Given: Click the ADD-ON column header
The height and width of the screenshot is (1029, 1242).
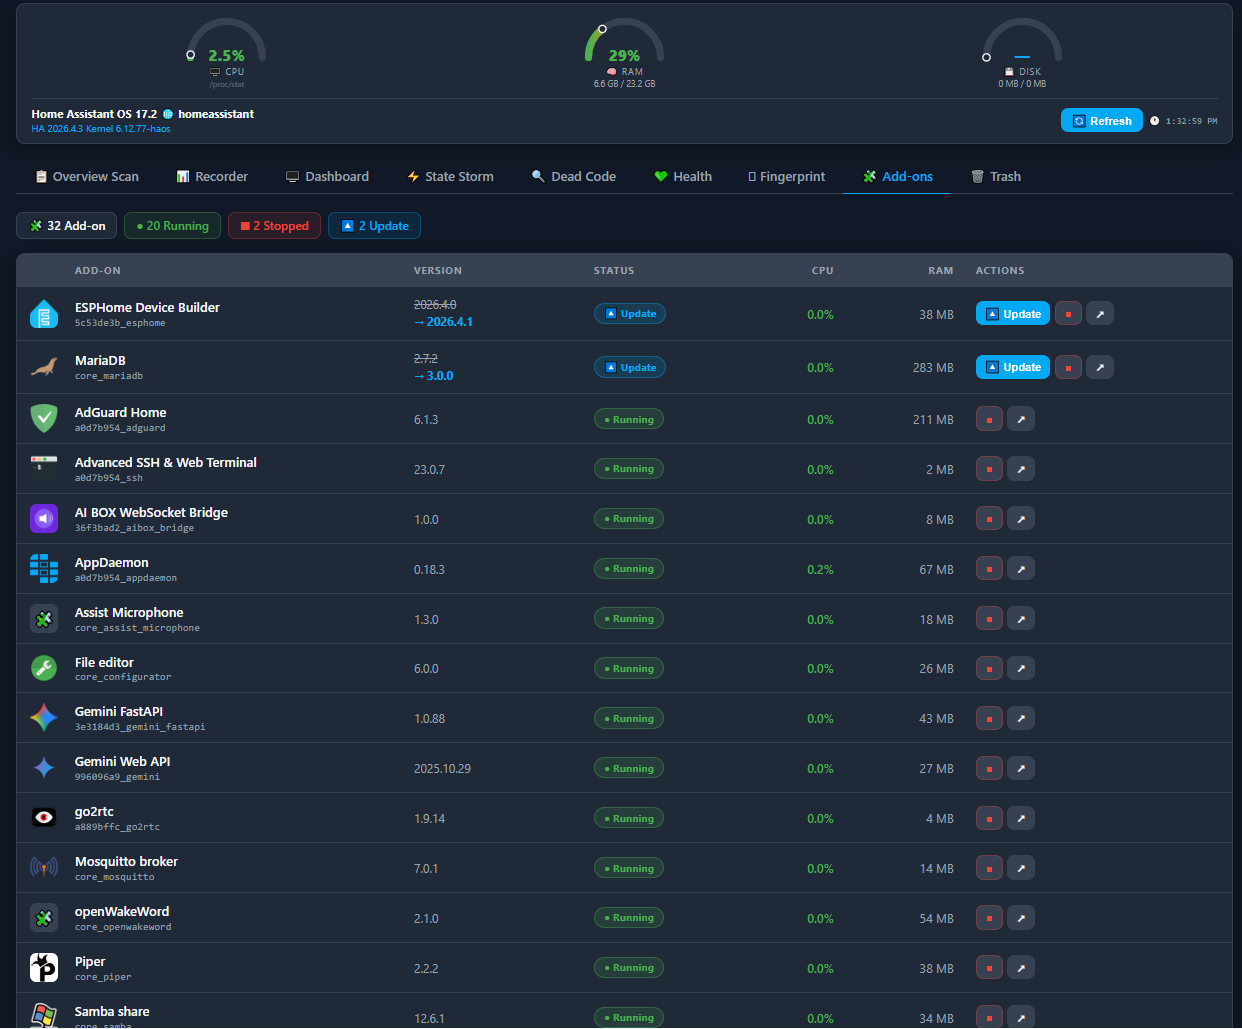Looking at the screenshot, I should point(98,271).
